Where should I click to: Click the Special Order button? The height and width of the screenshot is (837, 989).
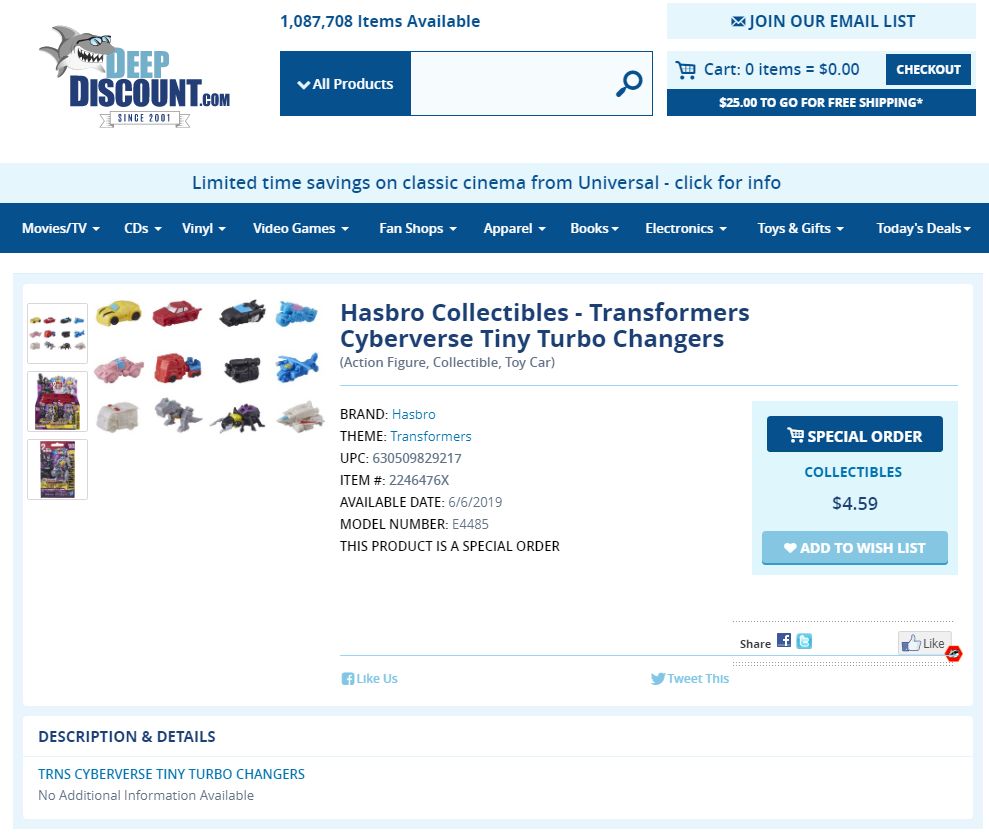[855, 434]
